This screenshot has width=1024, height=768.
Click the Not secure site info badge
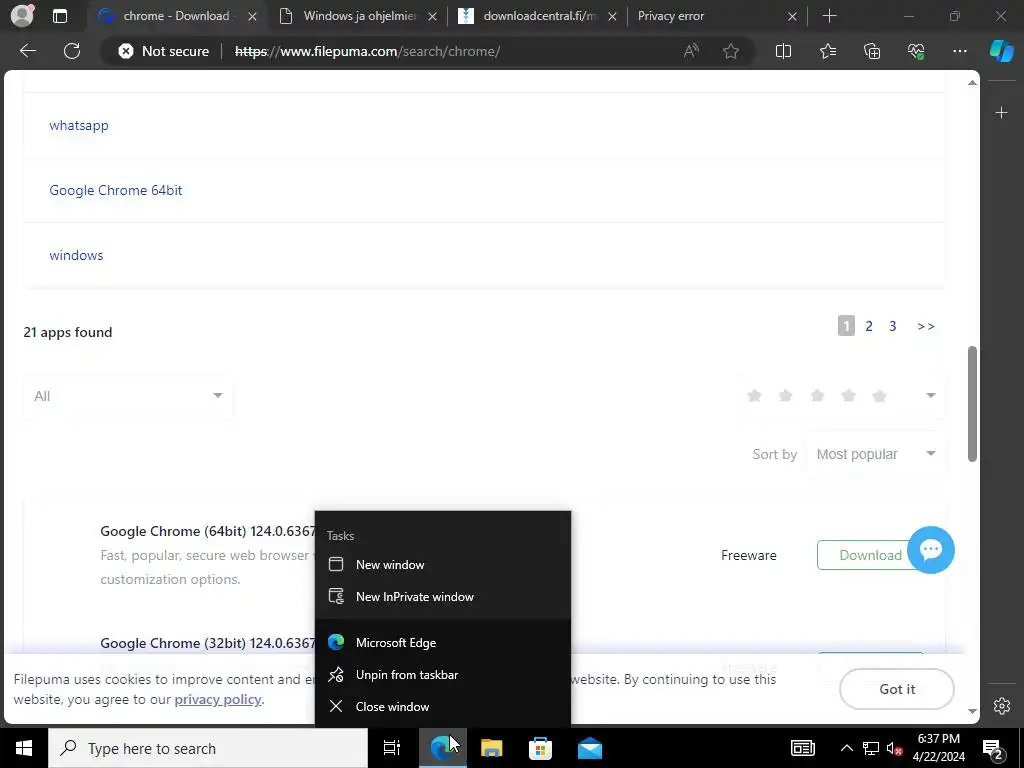(164, 51)
